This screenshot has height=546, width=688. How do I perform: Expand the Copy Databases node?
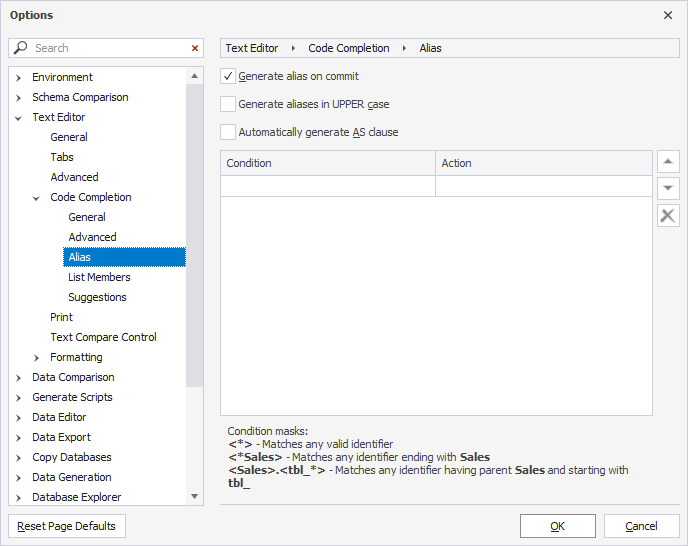click(18, 458)
